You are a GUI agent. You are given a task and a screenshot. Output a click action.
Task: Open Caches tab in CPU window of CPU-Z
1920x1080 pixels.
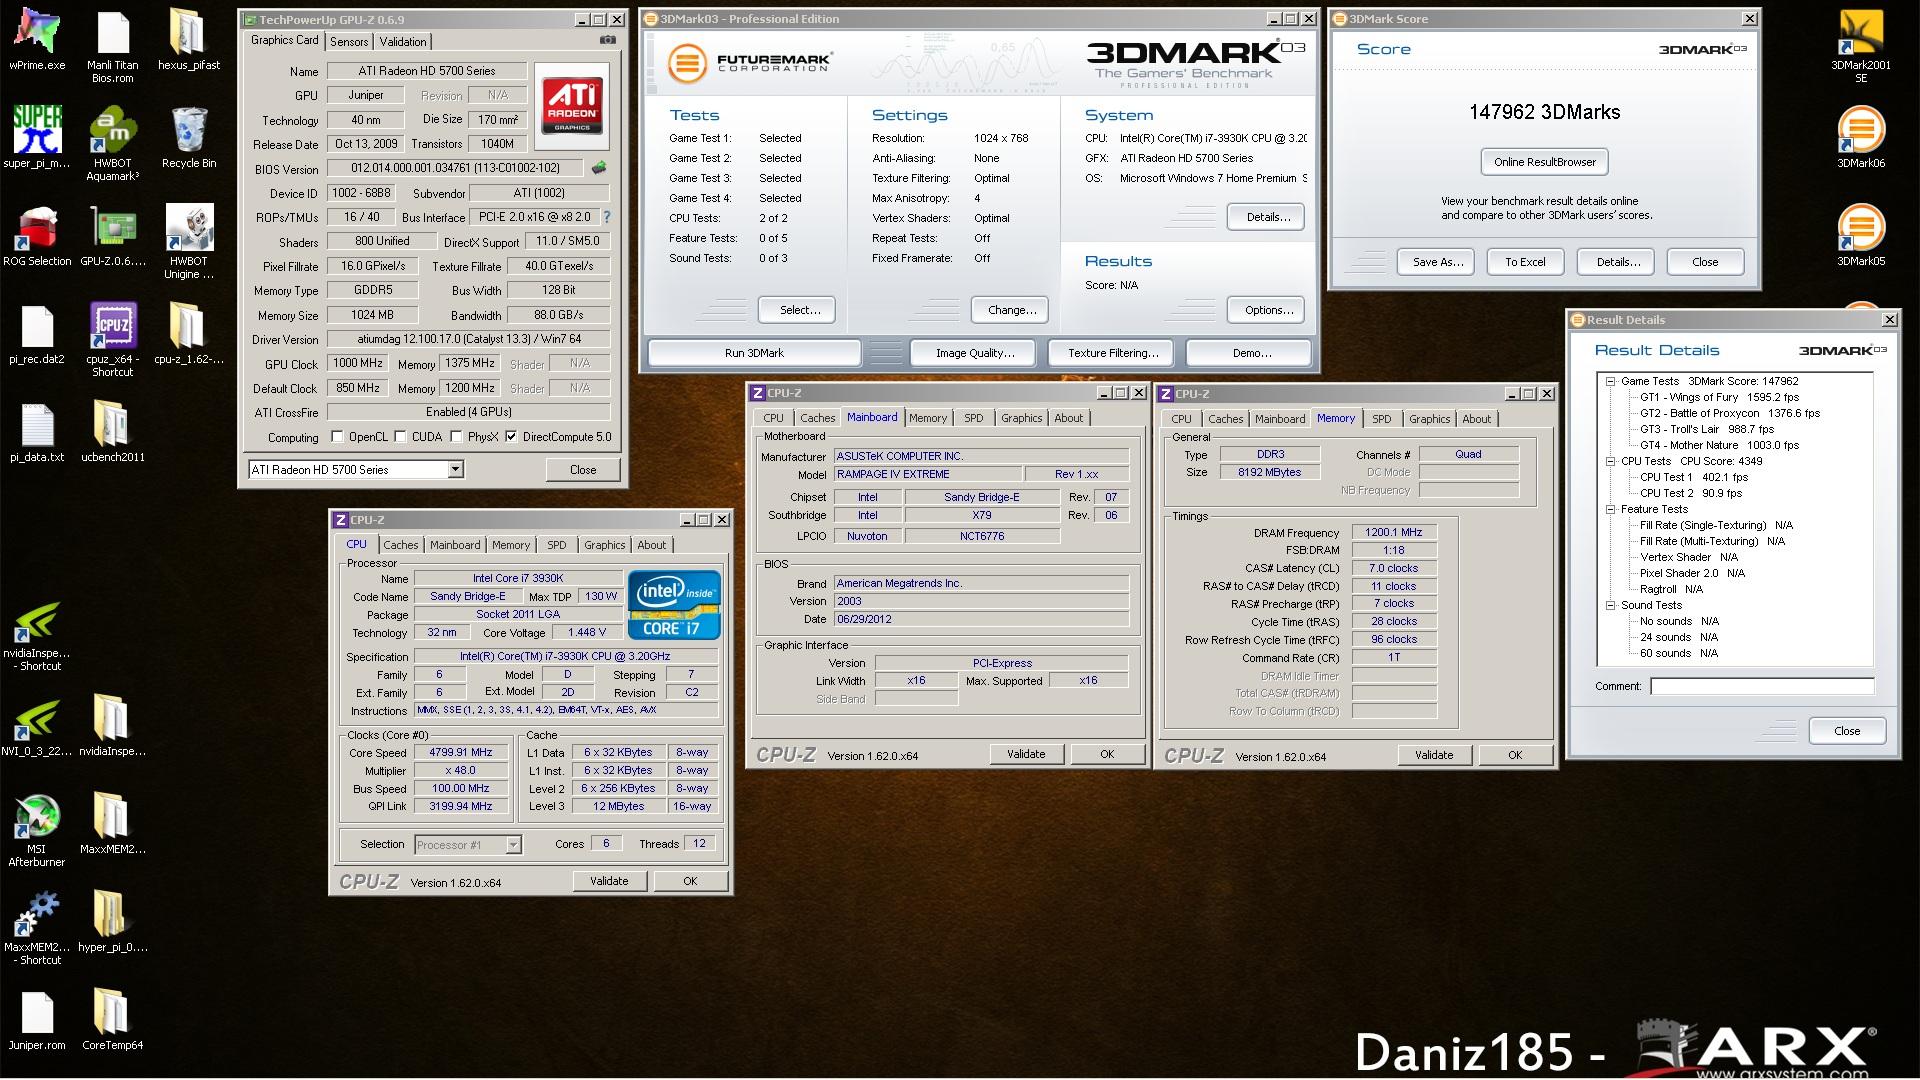400,545
